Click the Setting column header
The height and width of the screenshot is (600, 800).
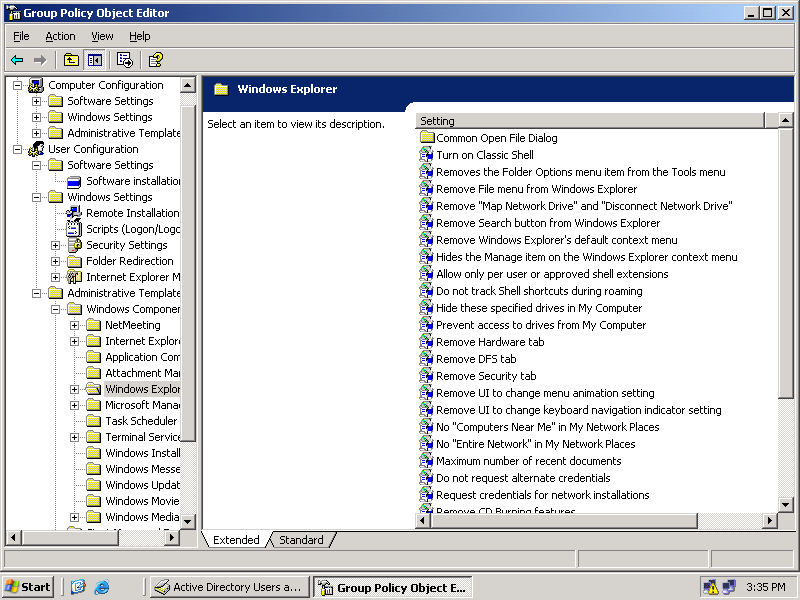(590, 121)
